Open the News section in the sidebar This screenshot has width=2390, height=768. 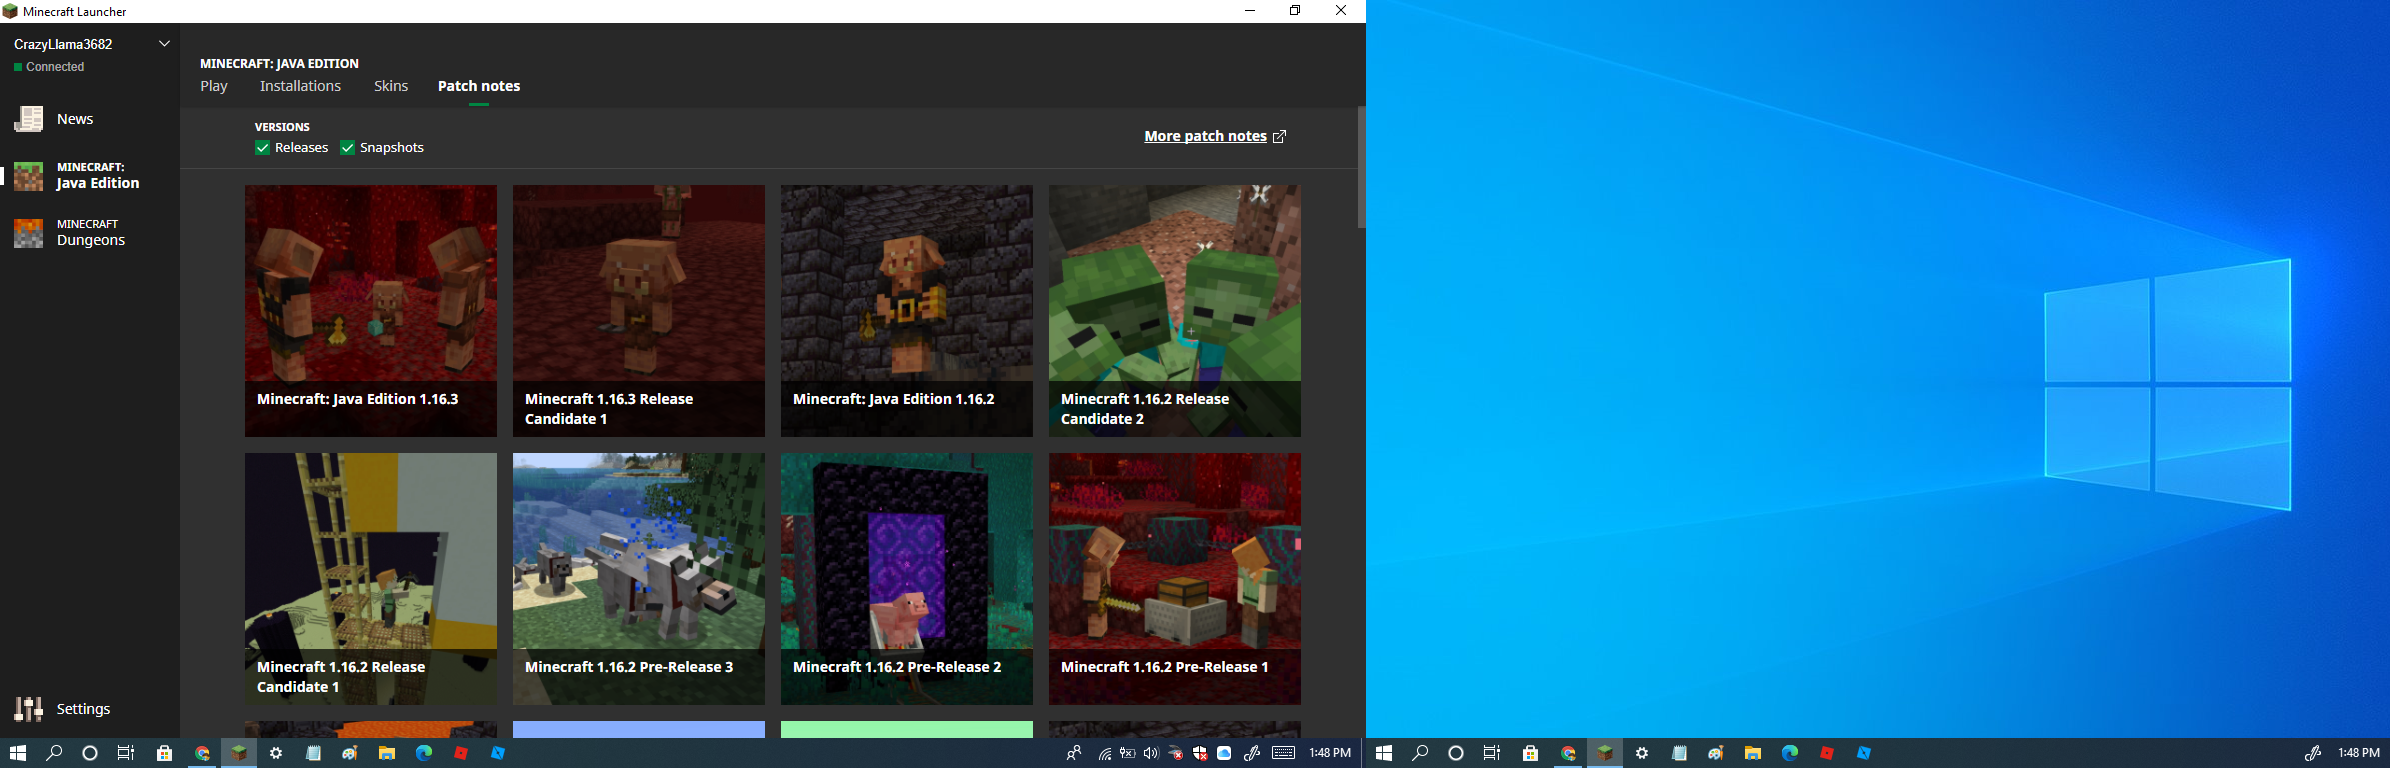pos(74,119)
